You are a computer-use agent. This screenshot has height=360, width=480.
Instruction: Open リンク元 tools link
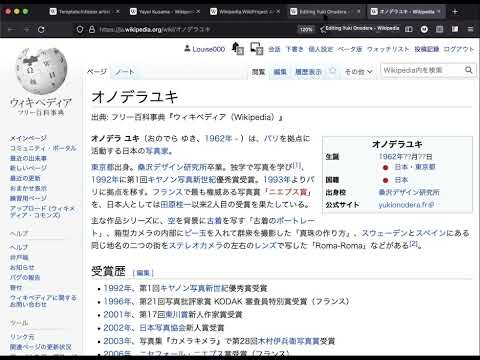(22, 337)
